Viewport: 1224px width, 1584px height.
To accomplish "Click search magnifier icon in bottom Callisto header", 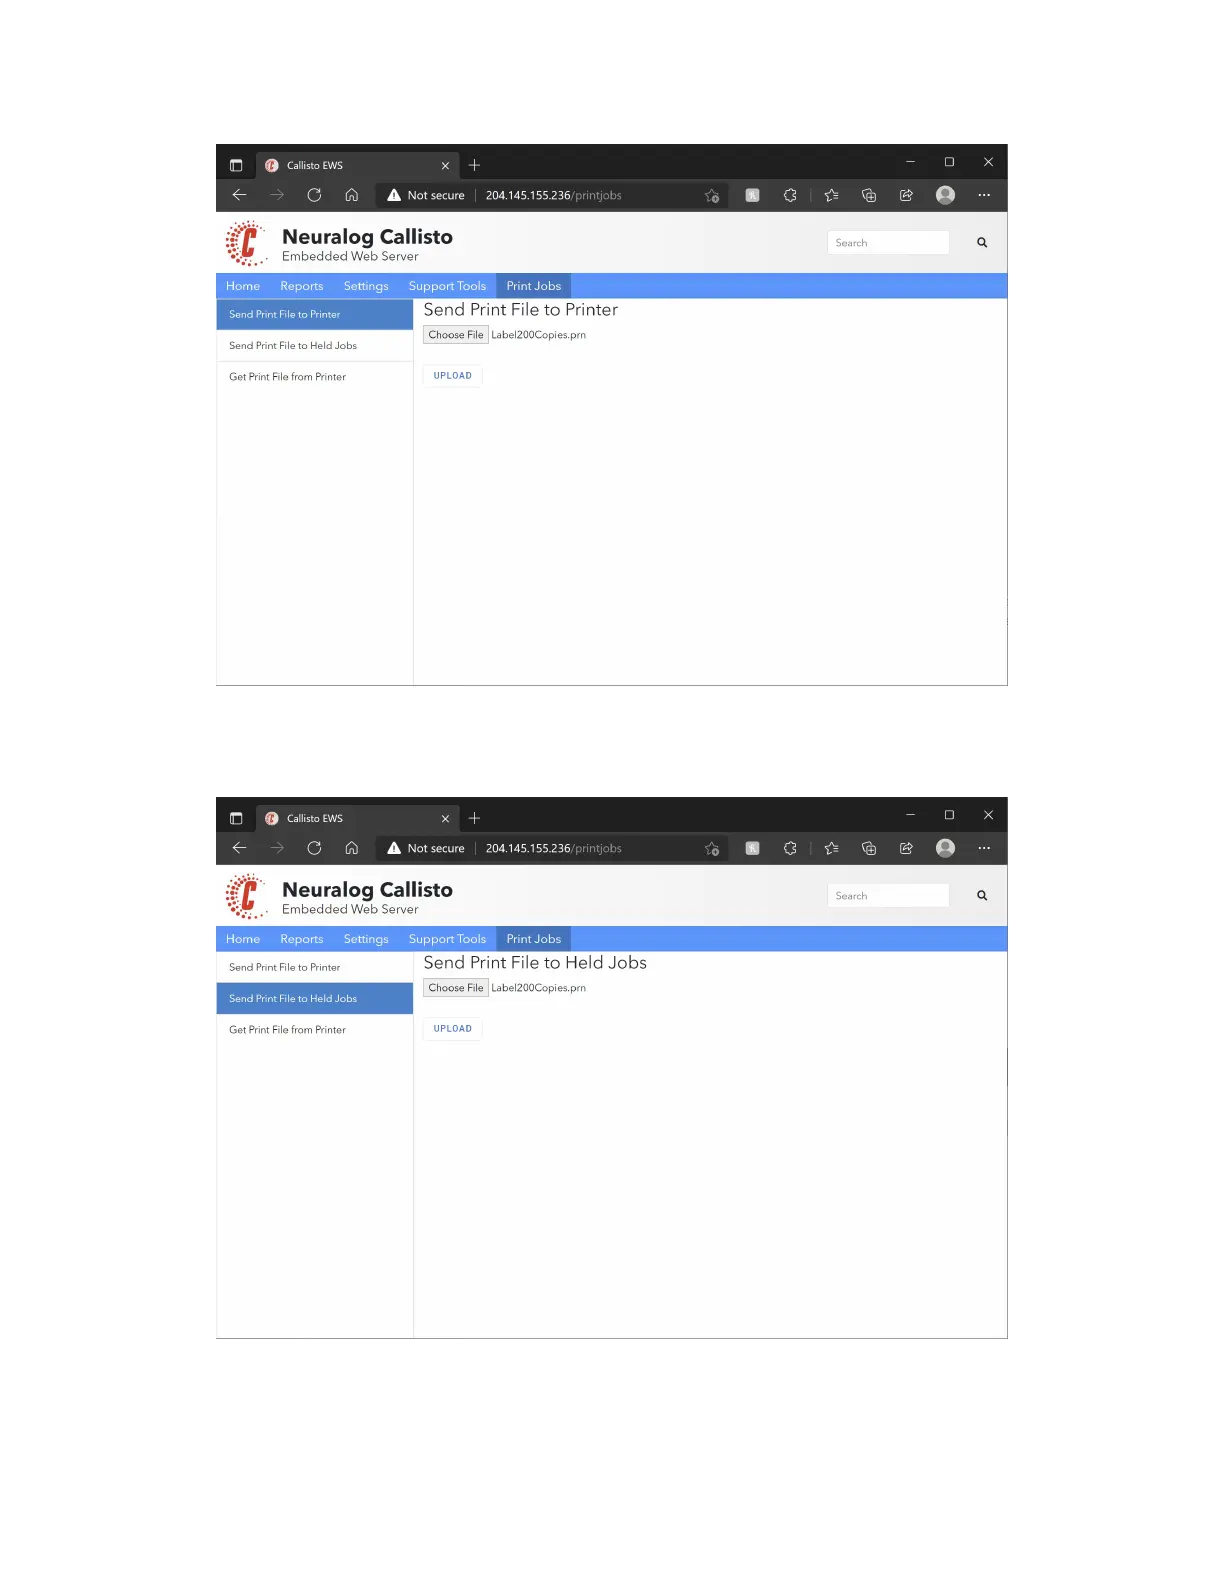I will click(982, 896).
